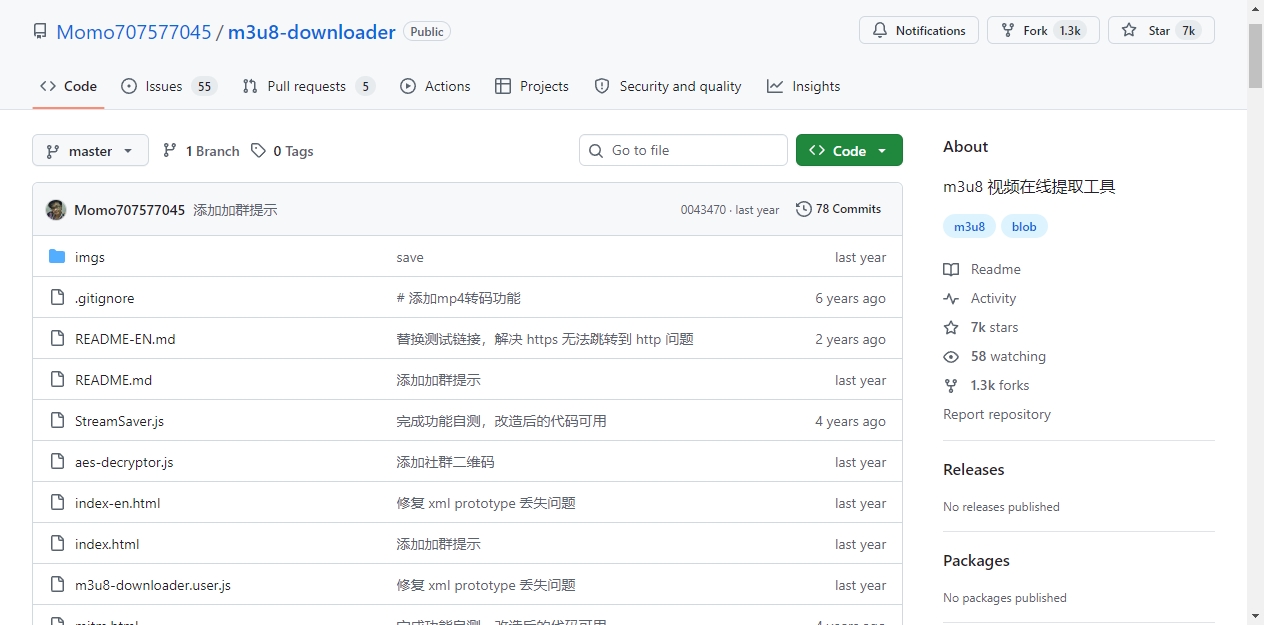Click Report repository link
The width and height of the screenshot is (1264, 625).
pos(997,414)
